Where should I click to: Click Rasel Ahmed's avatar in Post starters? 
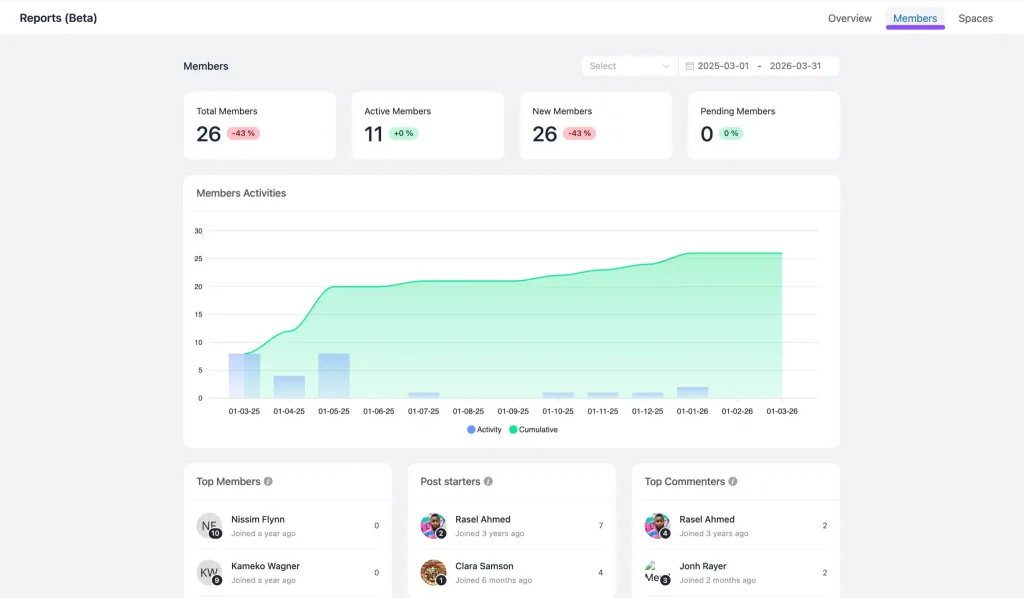coord(433,526)
